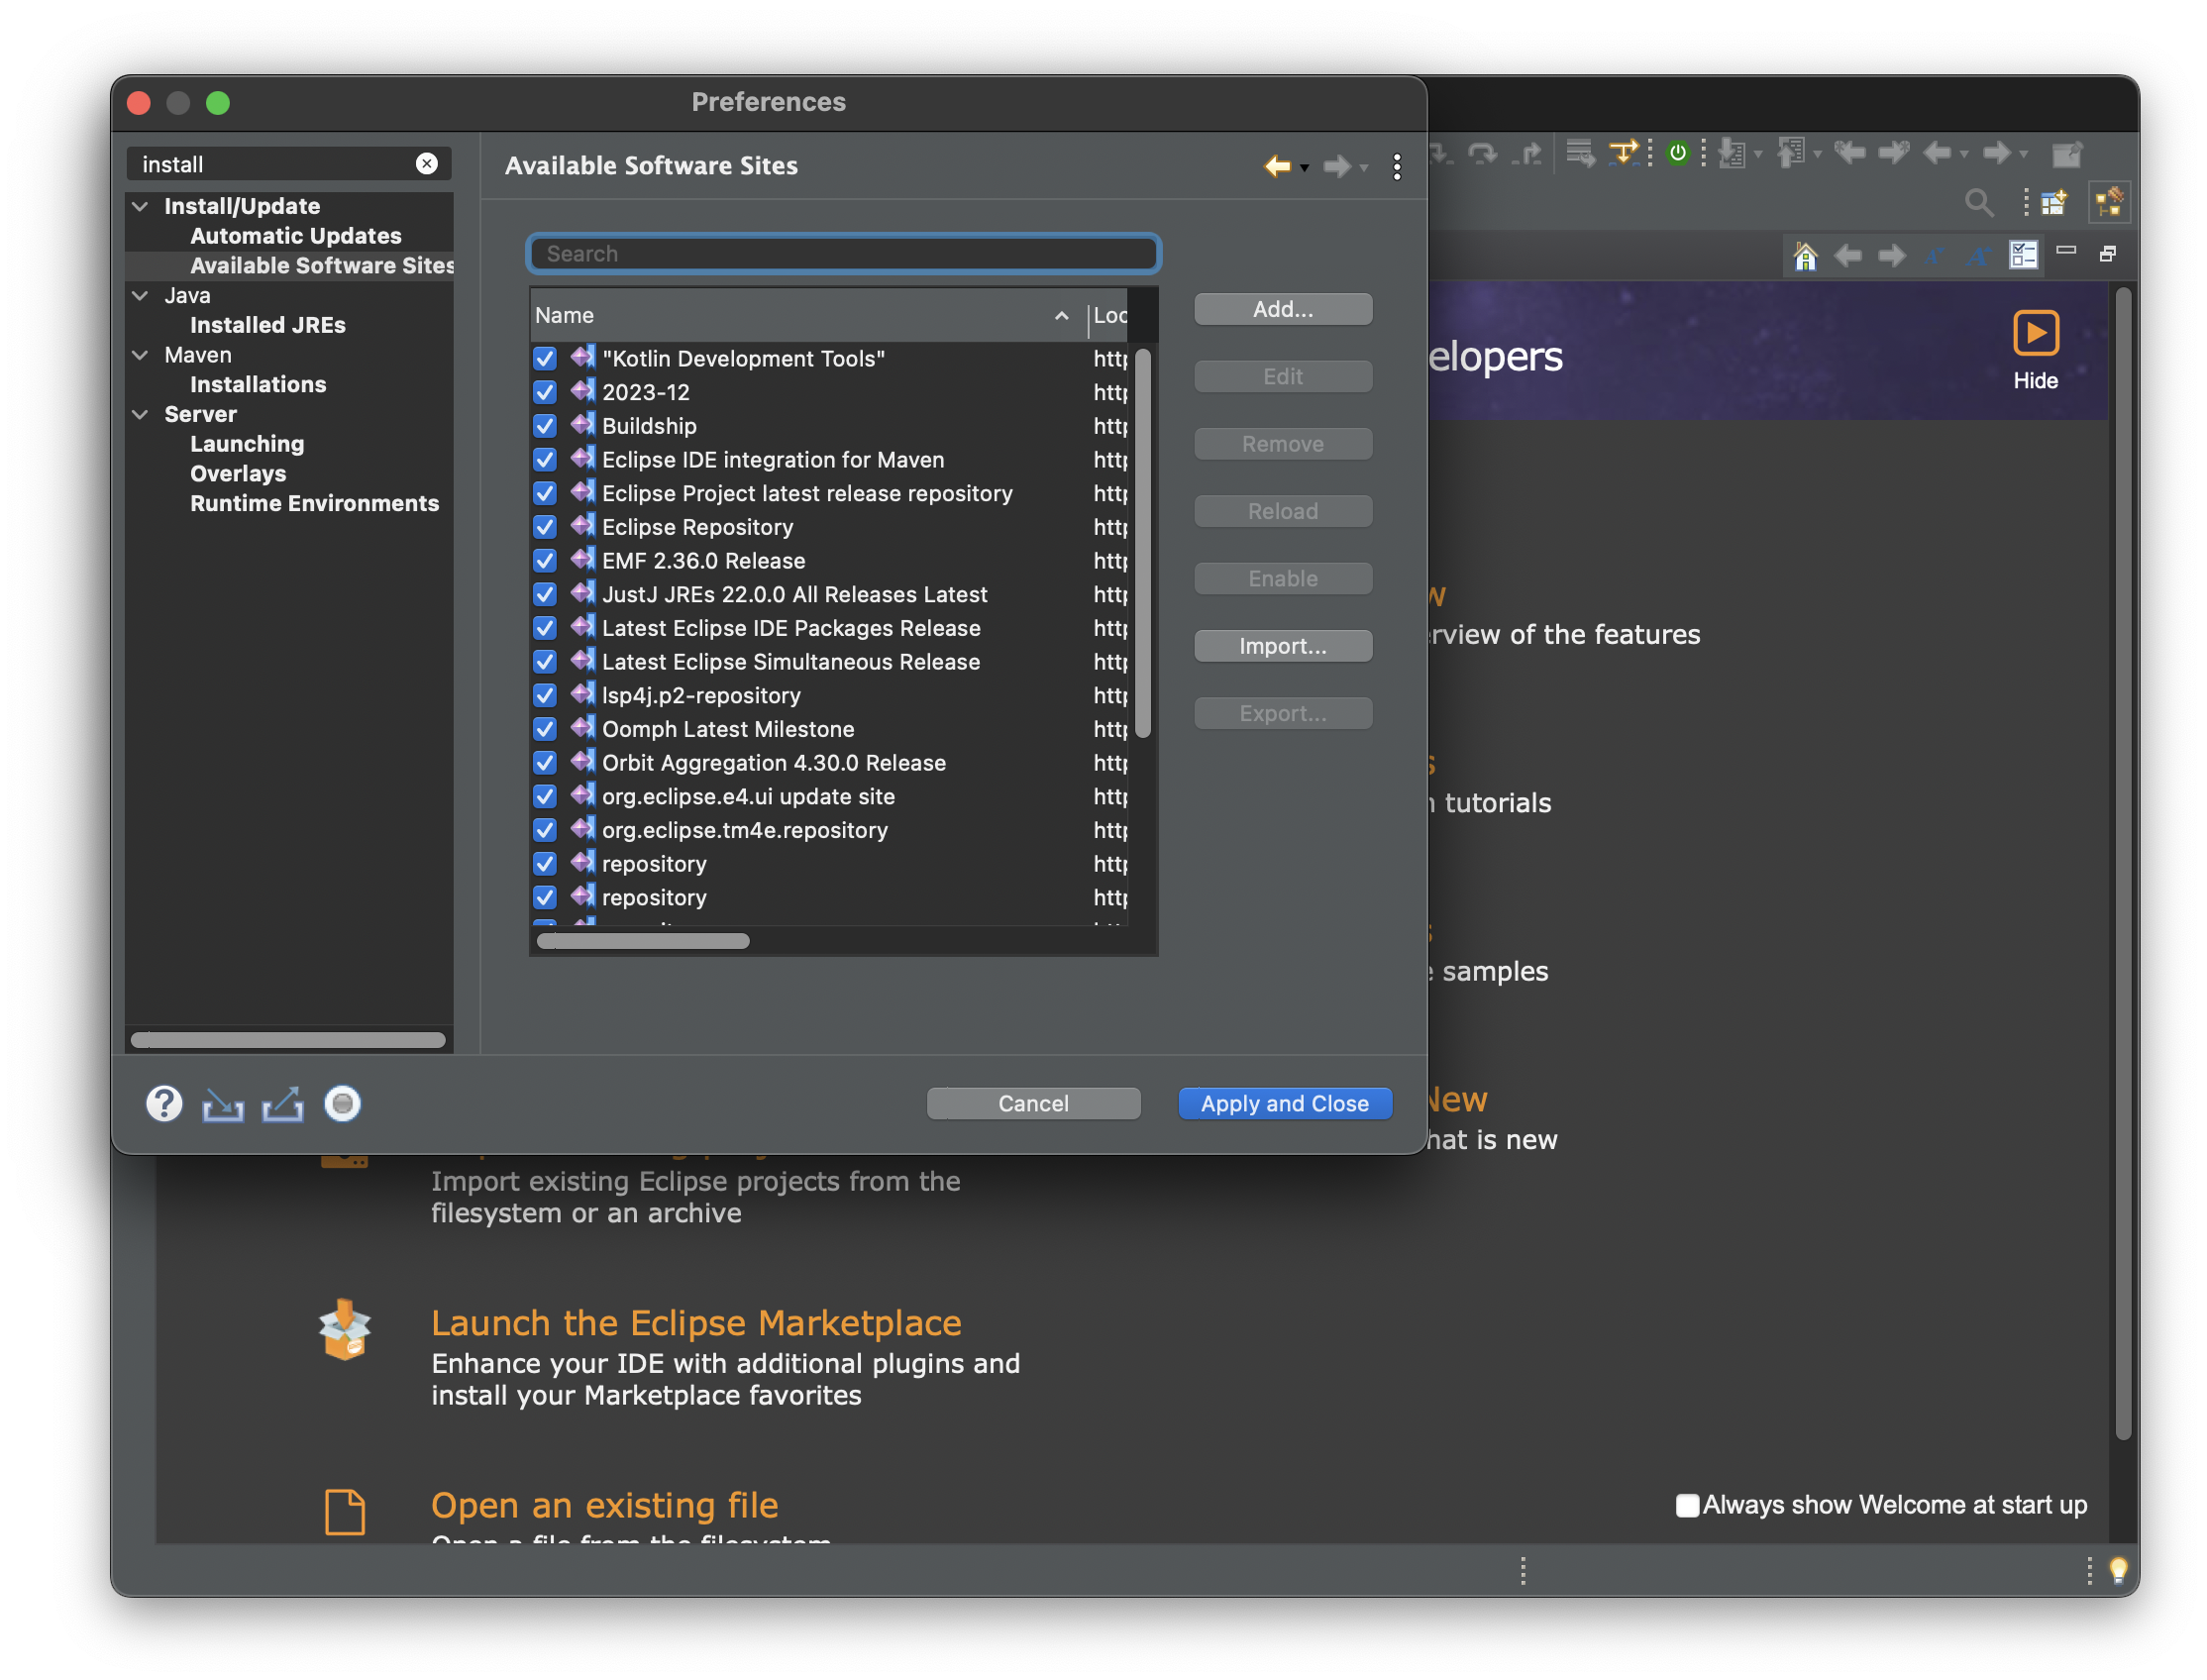Viewport: 2207px width, 1680px height.
Task: Uncheck the Buildship software site
Action: pos(545,426)
